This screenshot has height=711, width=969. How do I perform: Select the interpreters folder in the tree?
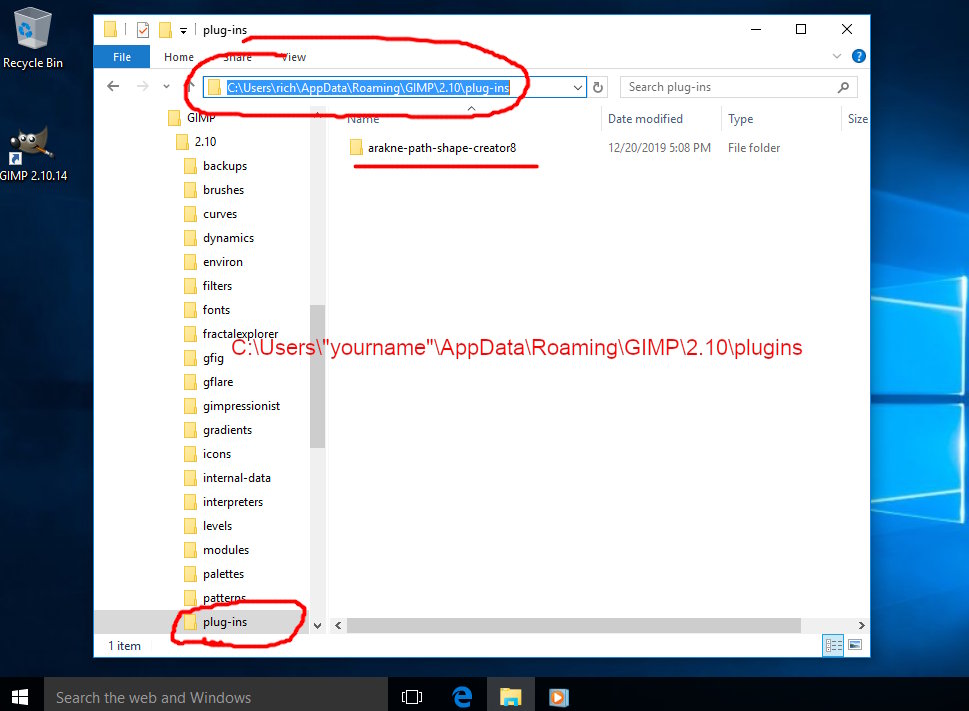click(224, 502)
